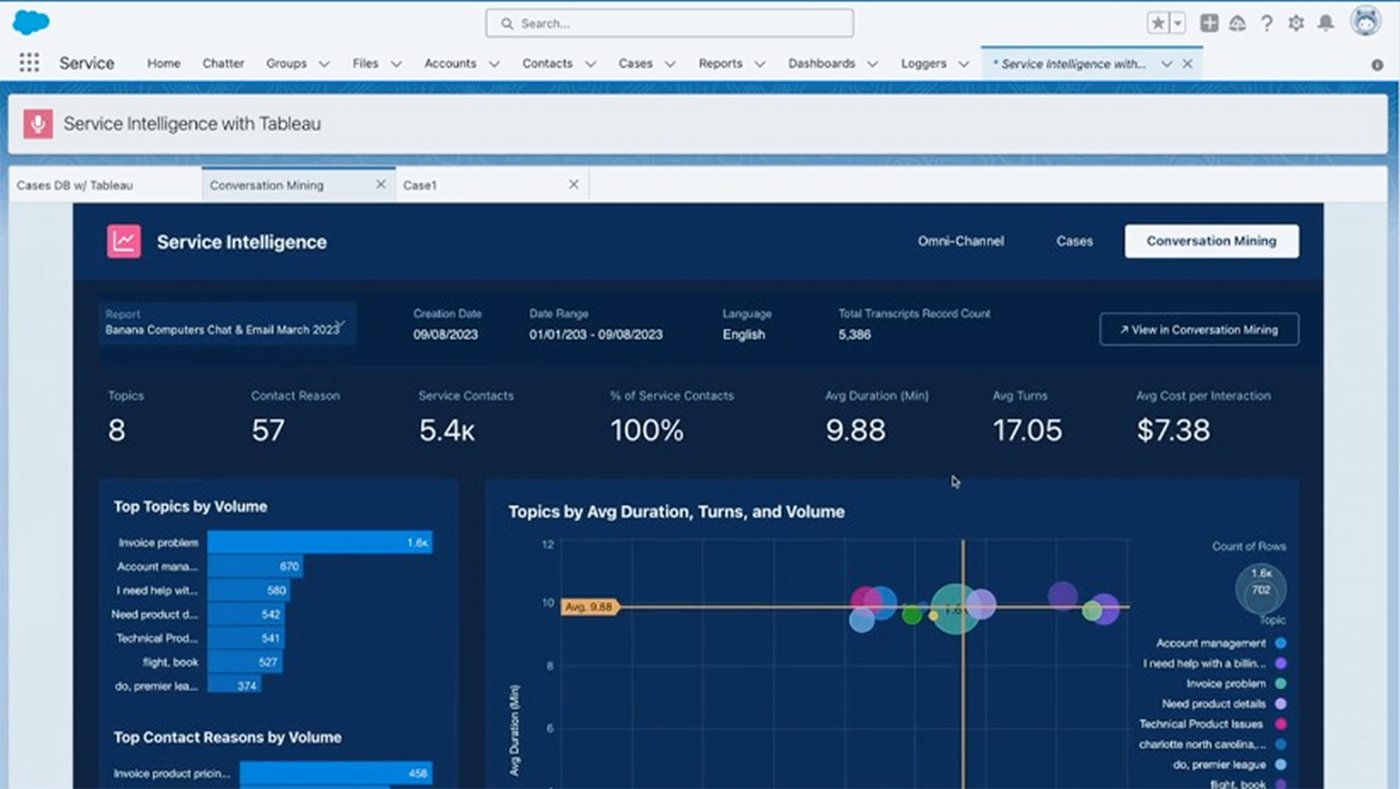Open the App Launcher grid icon
Screen dimensions: 1400x789
click(x=29, y=63)
